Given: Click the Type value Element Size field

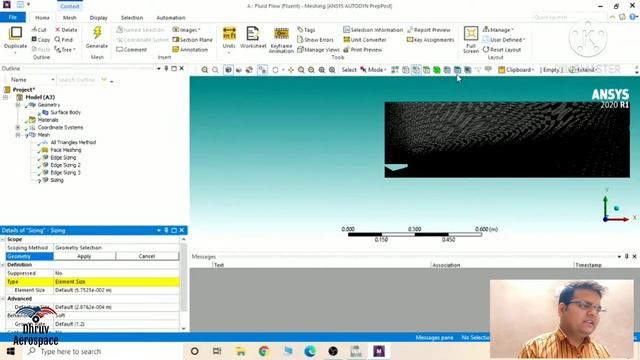Looking at the screenshot, I should pos(116,282).
